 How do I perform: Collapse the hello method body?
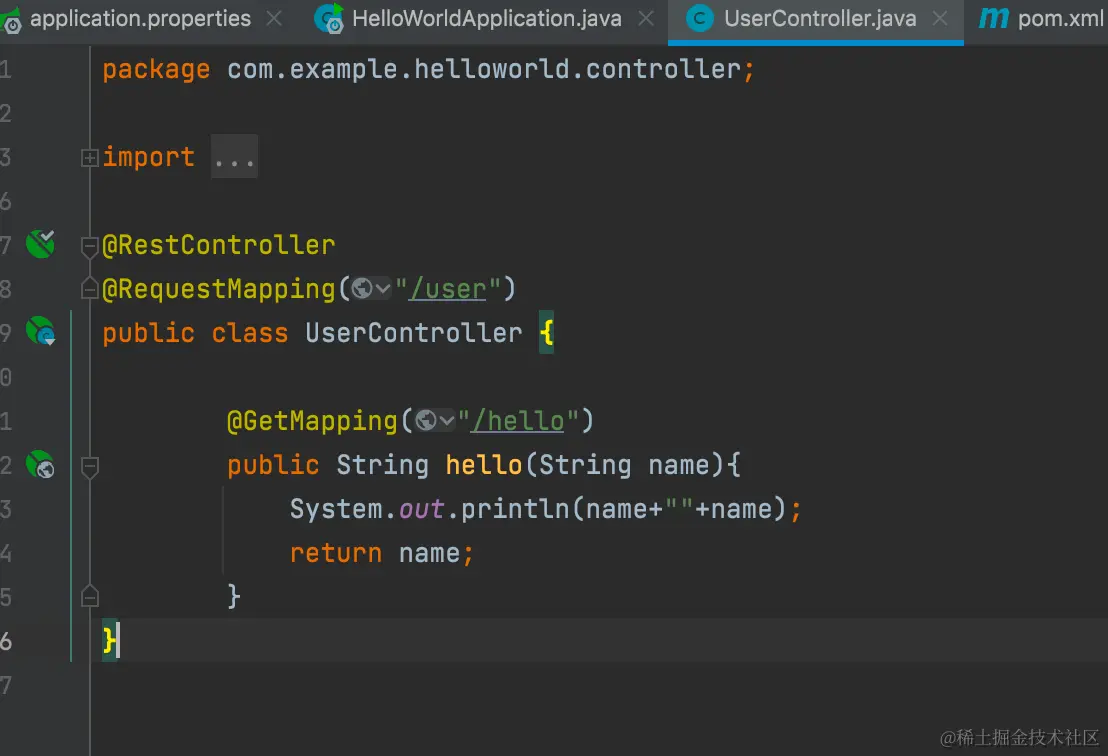(x=89, y=467)
